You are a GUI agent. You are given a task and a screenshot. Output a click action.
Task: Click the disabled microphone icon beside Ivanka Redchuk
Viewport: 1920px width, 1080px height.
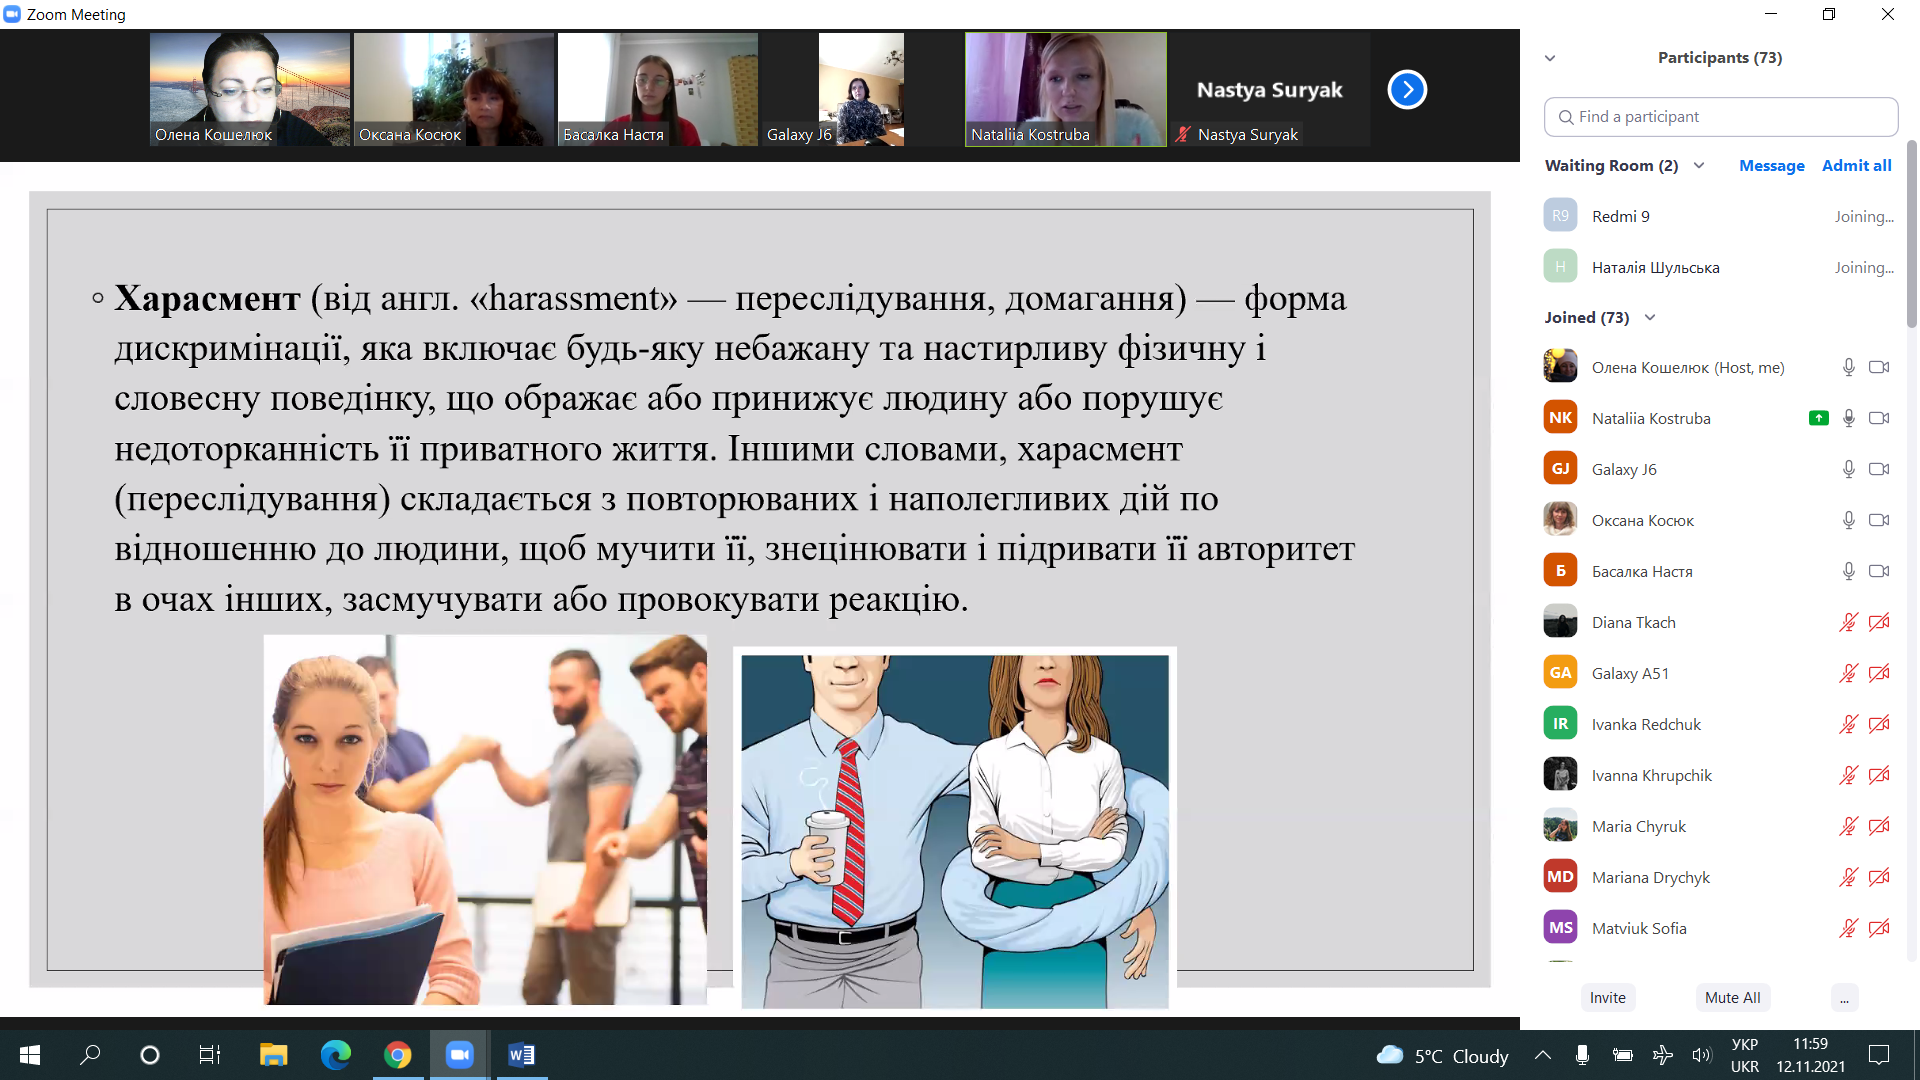[1847, 723]
